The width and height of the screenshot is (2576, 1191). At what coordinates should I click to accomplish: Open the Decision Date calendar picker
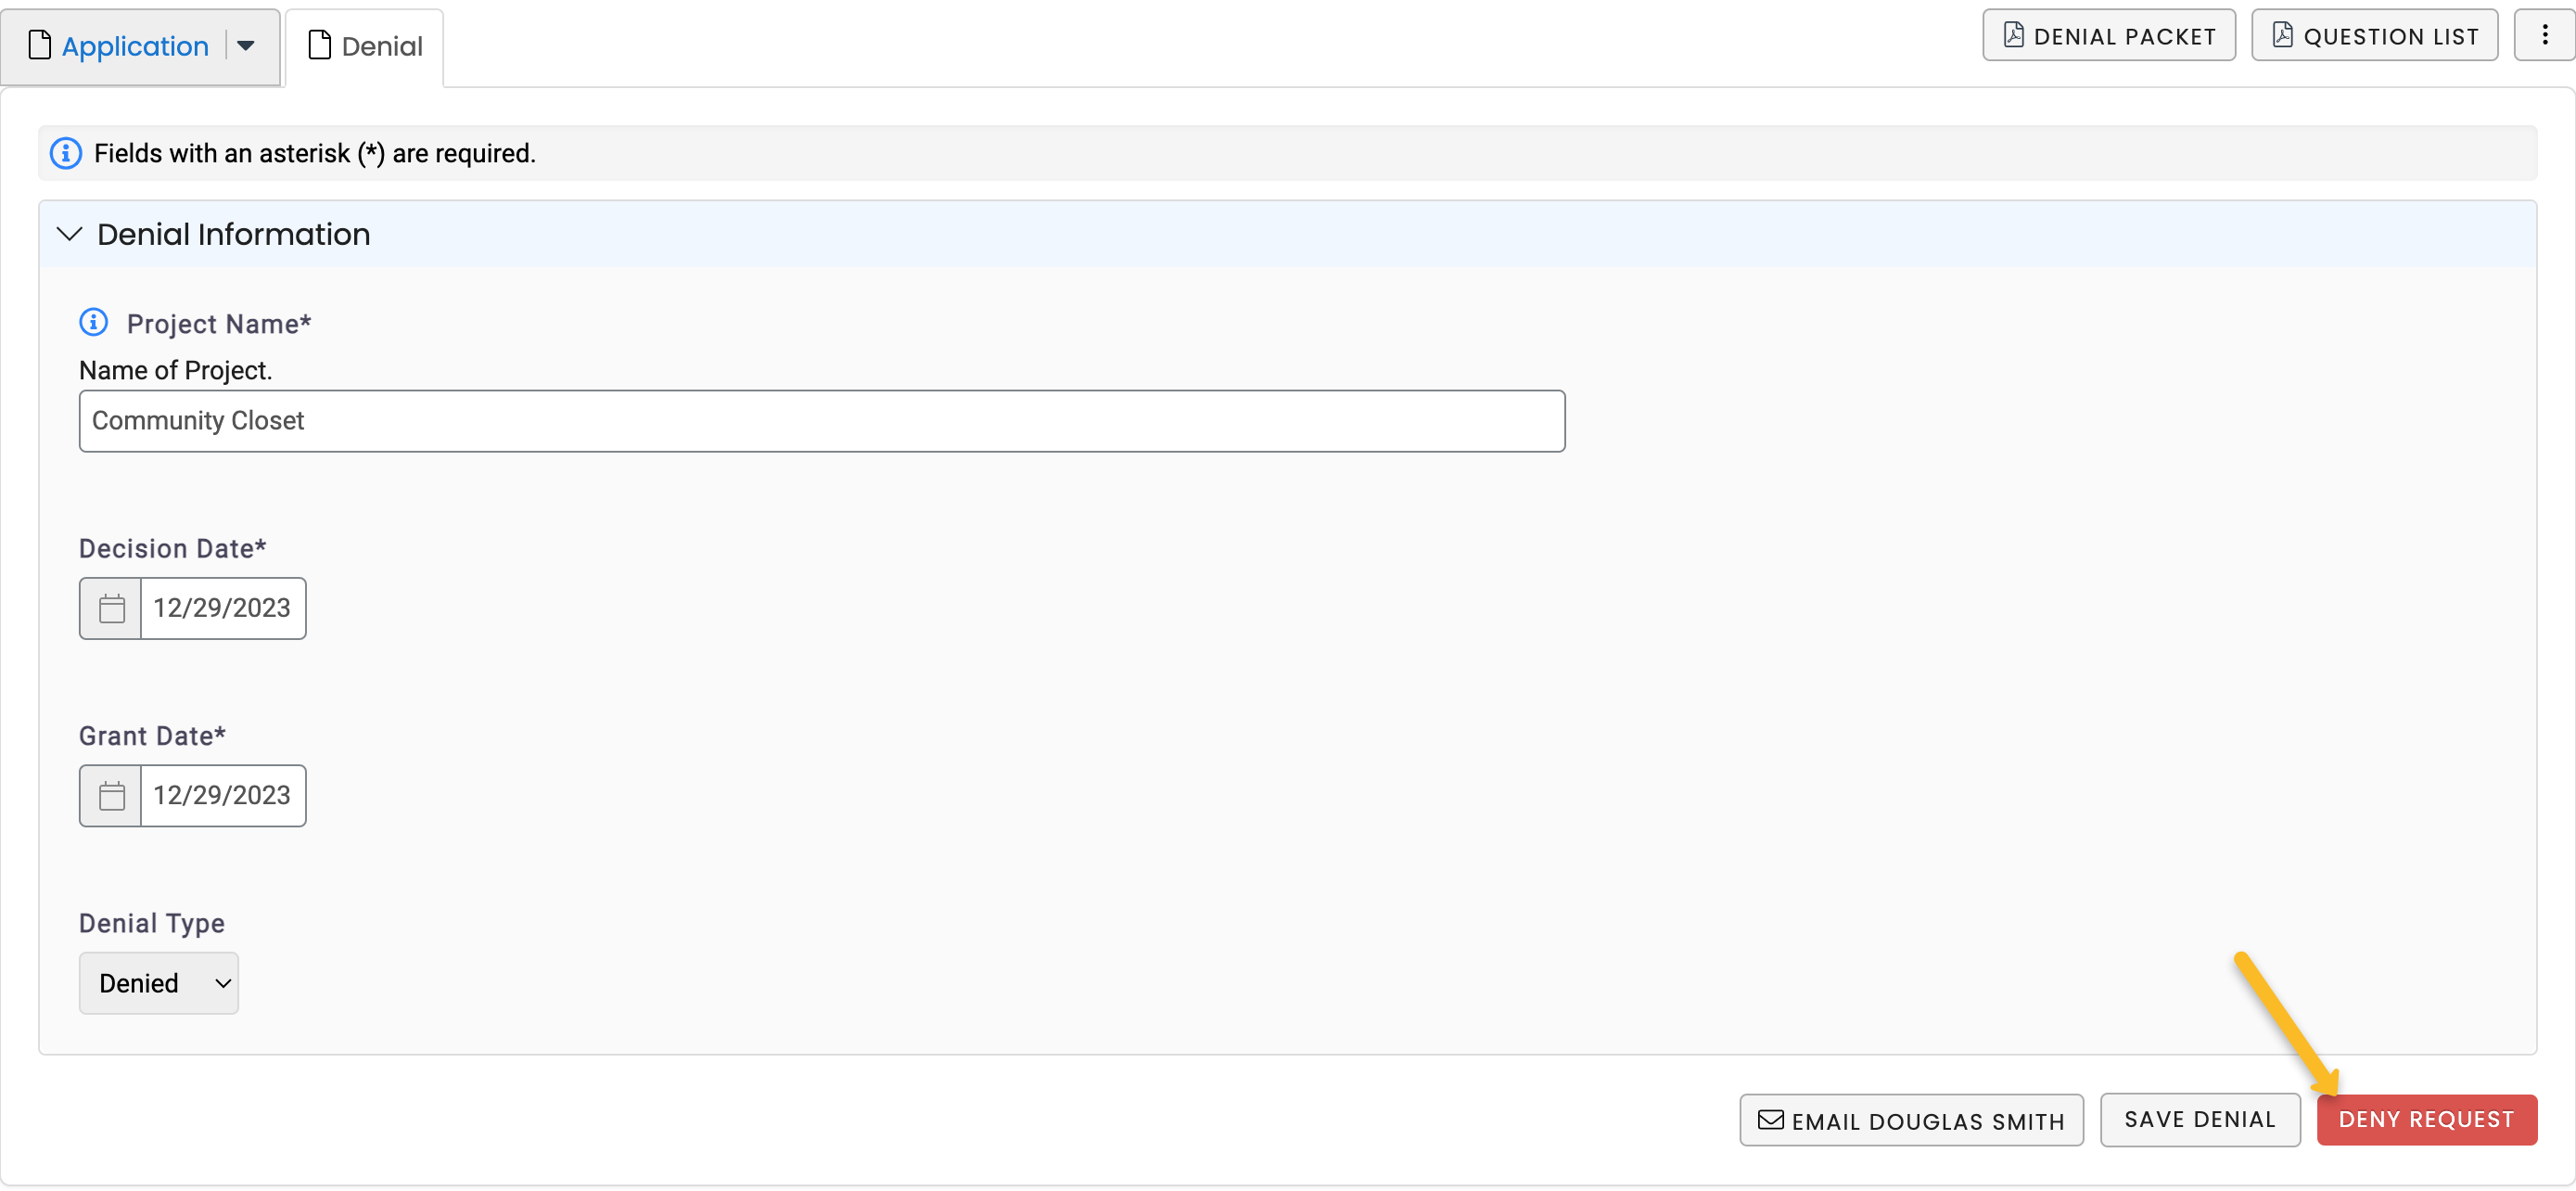[x=111, y=608]
